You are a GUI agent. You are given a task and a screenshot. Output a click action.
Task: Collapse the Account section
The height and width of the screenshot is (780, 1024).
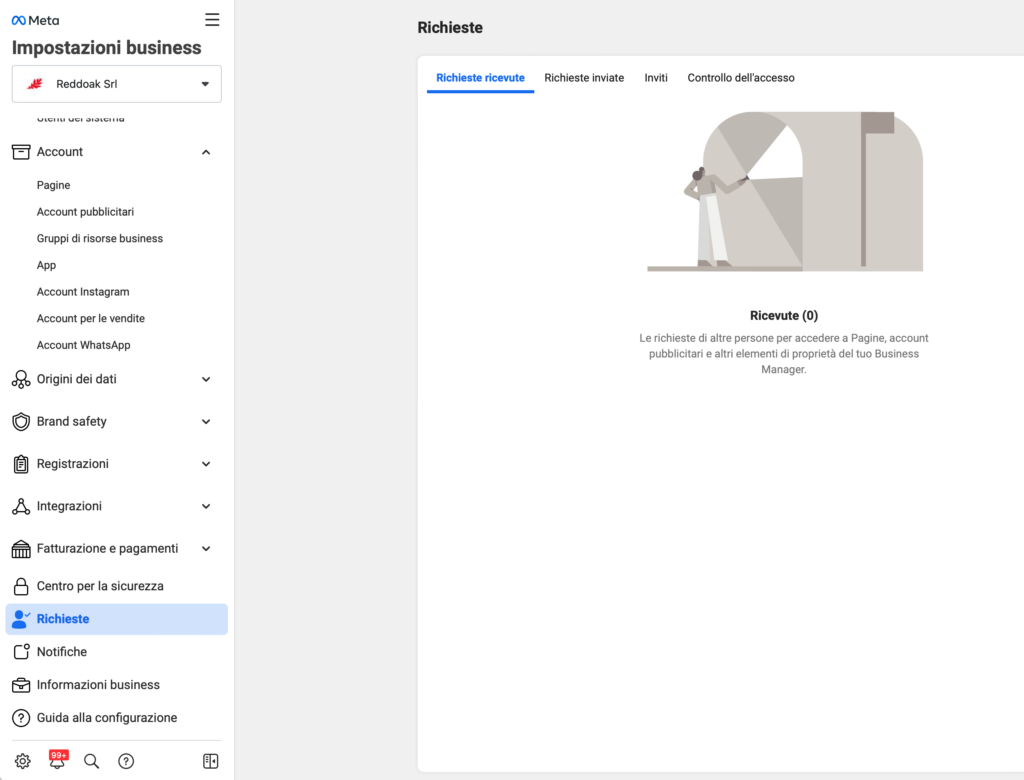(x=206, y=152)
